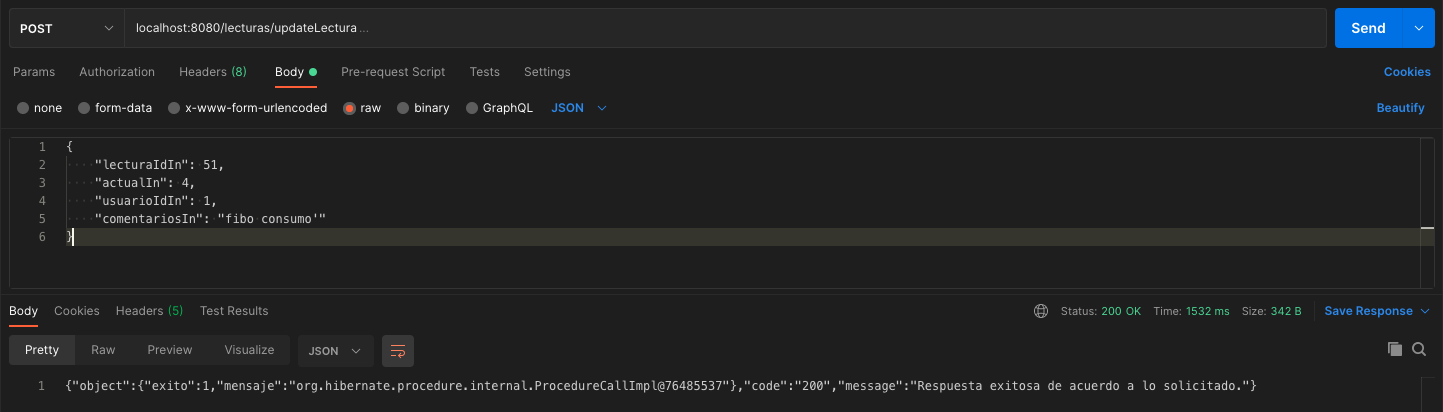Choose the GraphQL body option
The height and width of the screenshot is (412, 1443).
[472, 108]
